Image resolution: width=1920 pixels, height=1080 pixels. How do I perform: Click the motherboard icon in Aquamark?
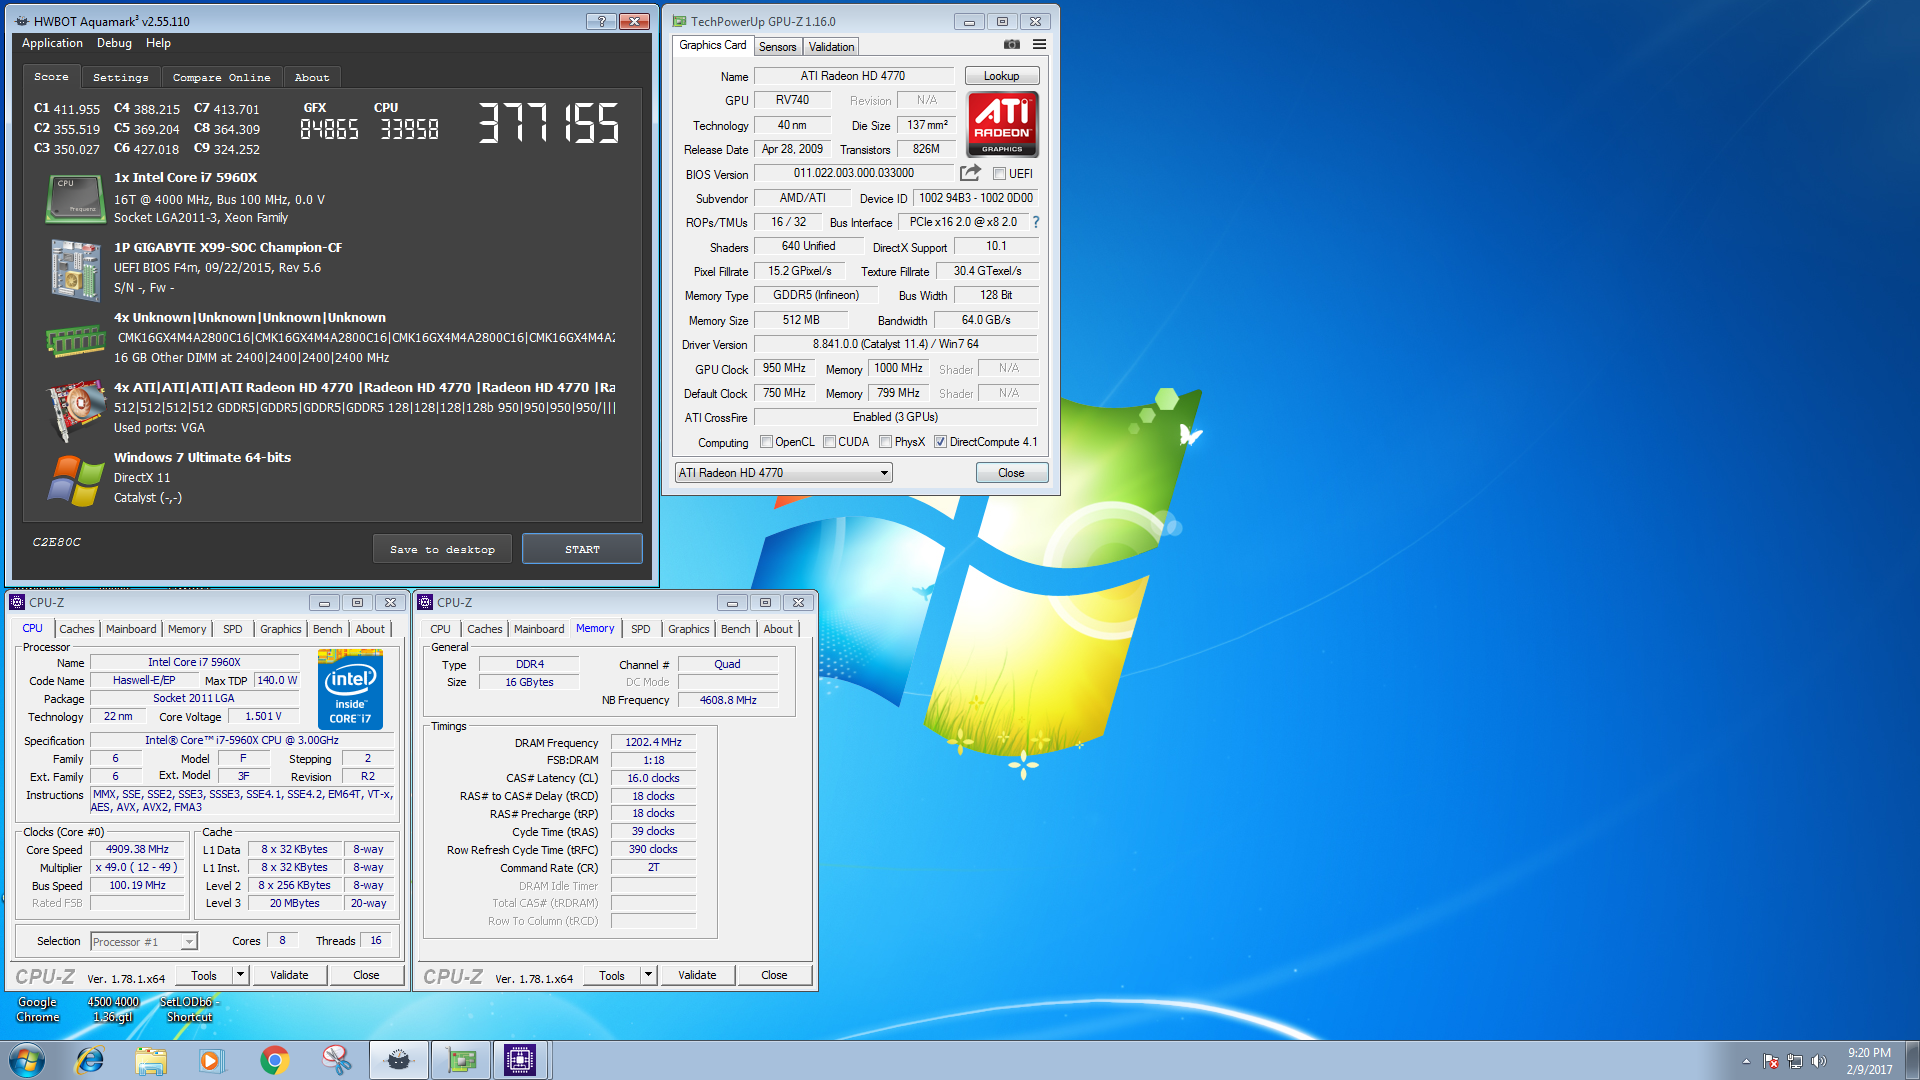[75, 269]
